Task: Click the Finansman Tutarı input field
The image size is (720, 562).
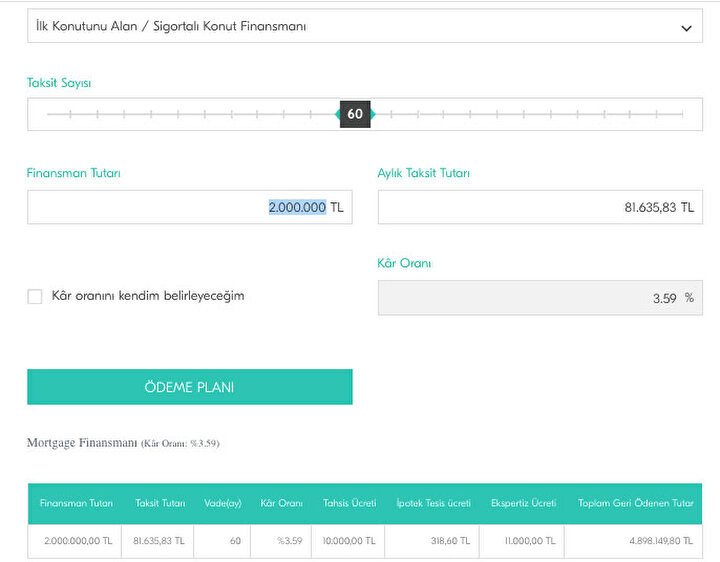Action: [x=190, y=207]
